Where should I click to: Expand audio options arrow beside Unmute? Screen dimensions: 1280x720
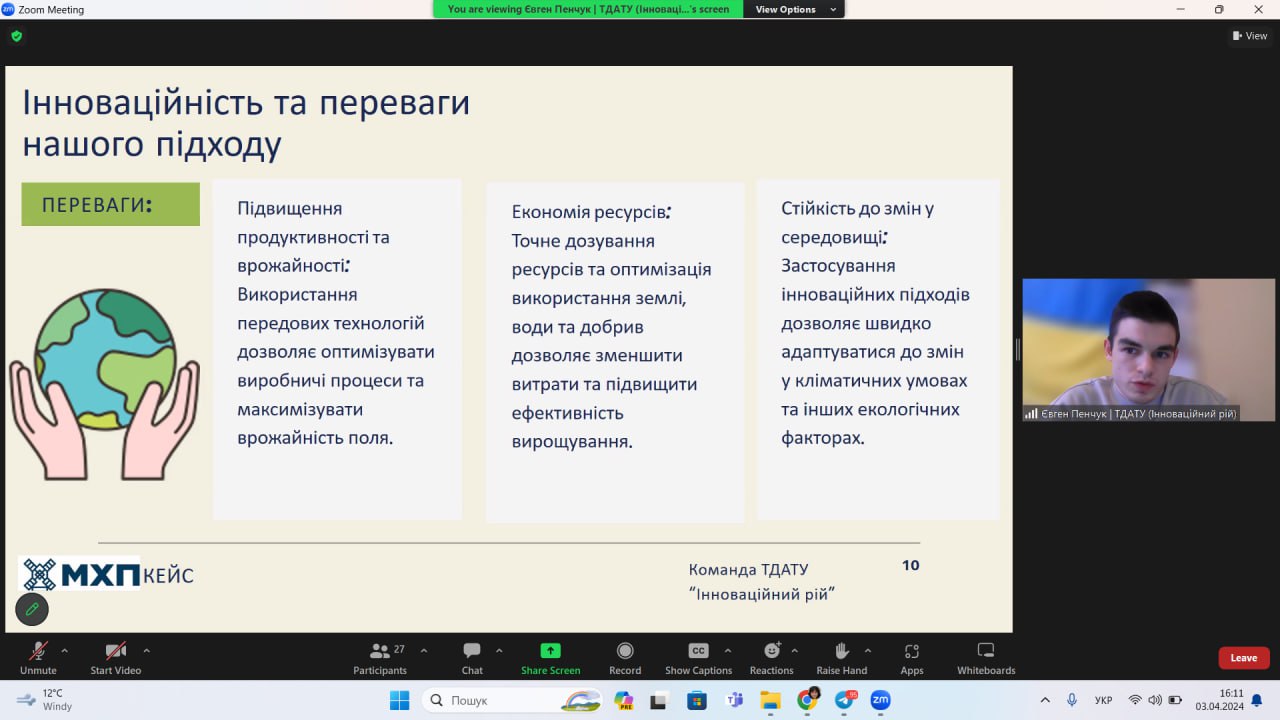pos(65,650)
